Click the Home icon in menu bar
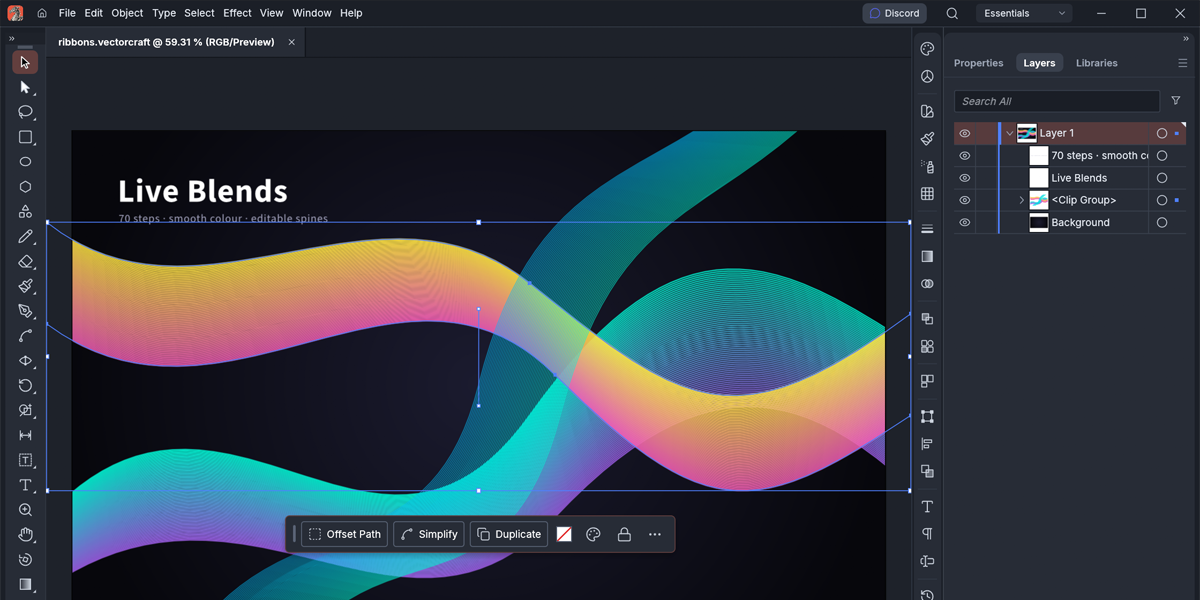Image resolution: width=1200 pixels, height=600 pixels. coord(42,13)
